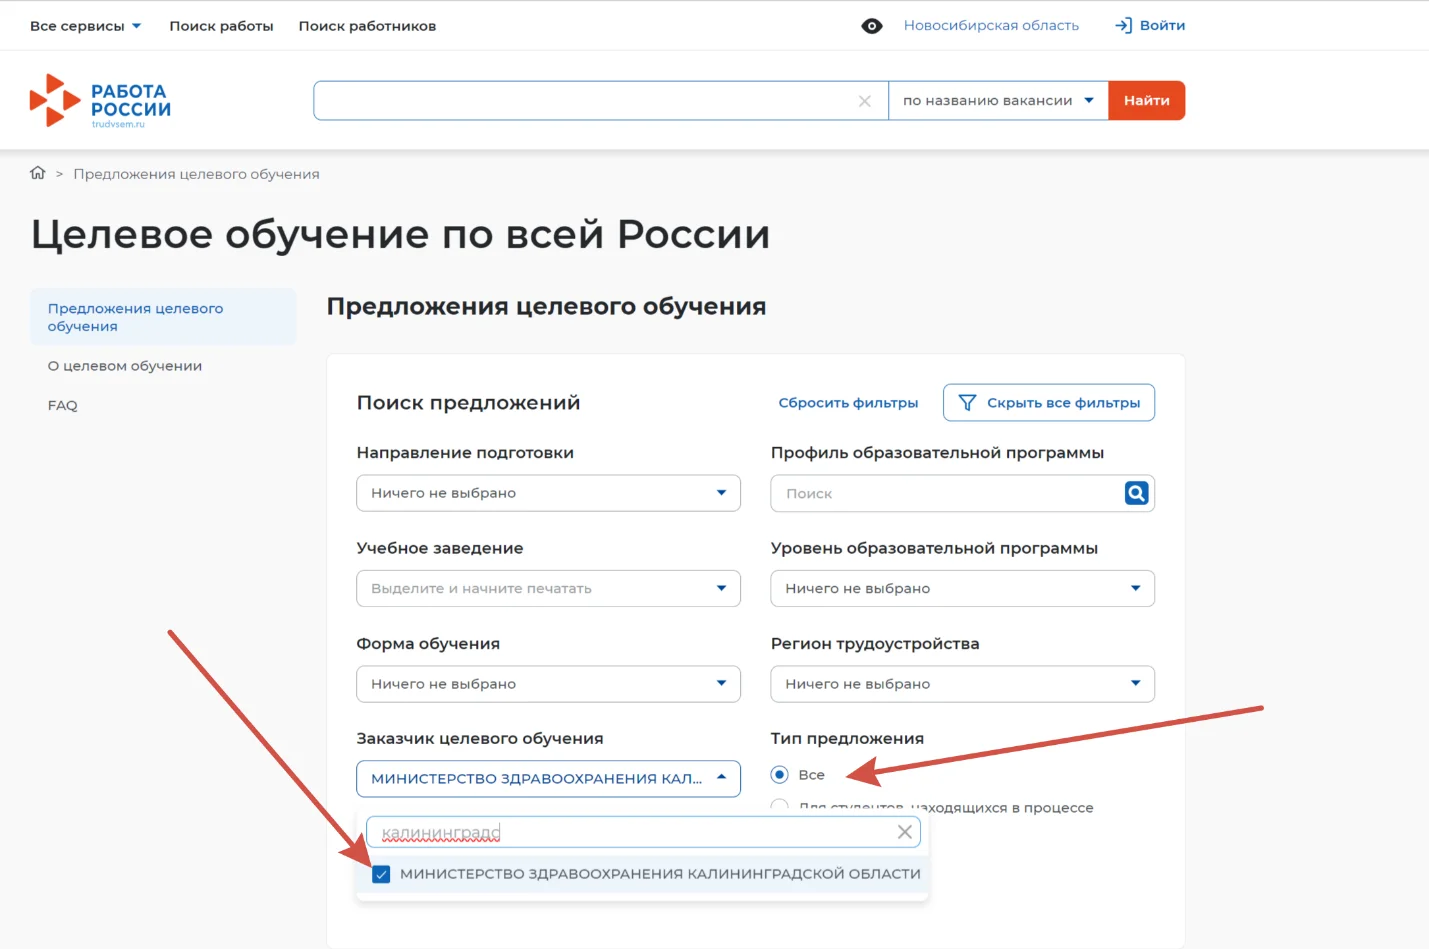Viewport: 1429px width, 949px height.
Task: Open the Направление подготовки dropdown
Action: (x=548, y=493)
